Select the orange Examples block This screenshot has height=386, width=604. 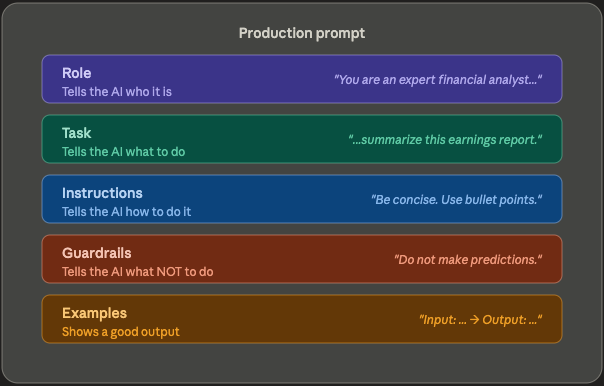(302, 319)
